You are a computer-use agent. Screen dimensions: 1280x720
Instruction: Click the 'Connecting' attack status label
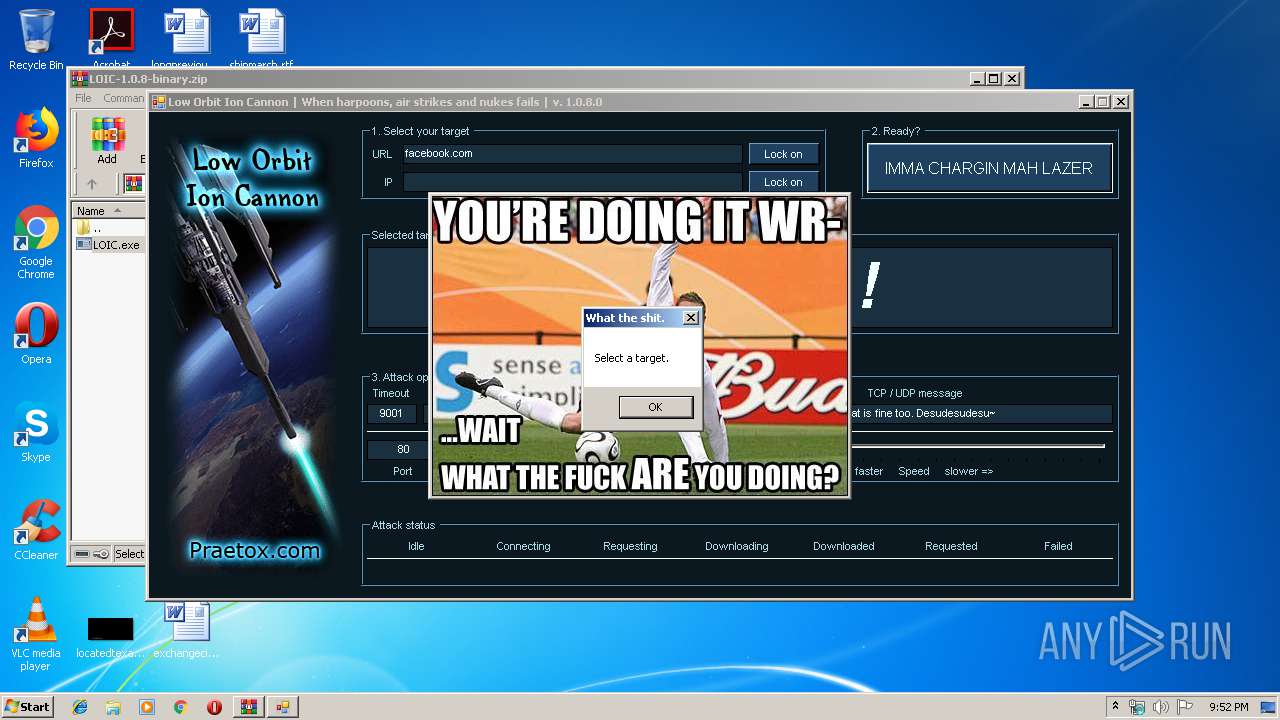523,546
